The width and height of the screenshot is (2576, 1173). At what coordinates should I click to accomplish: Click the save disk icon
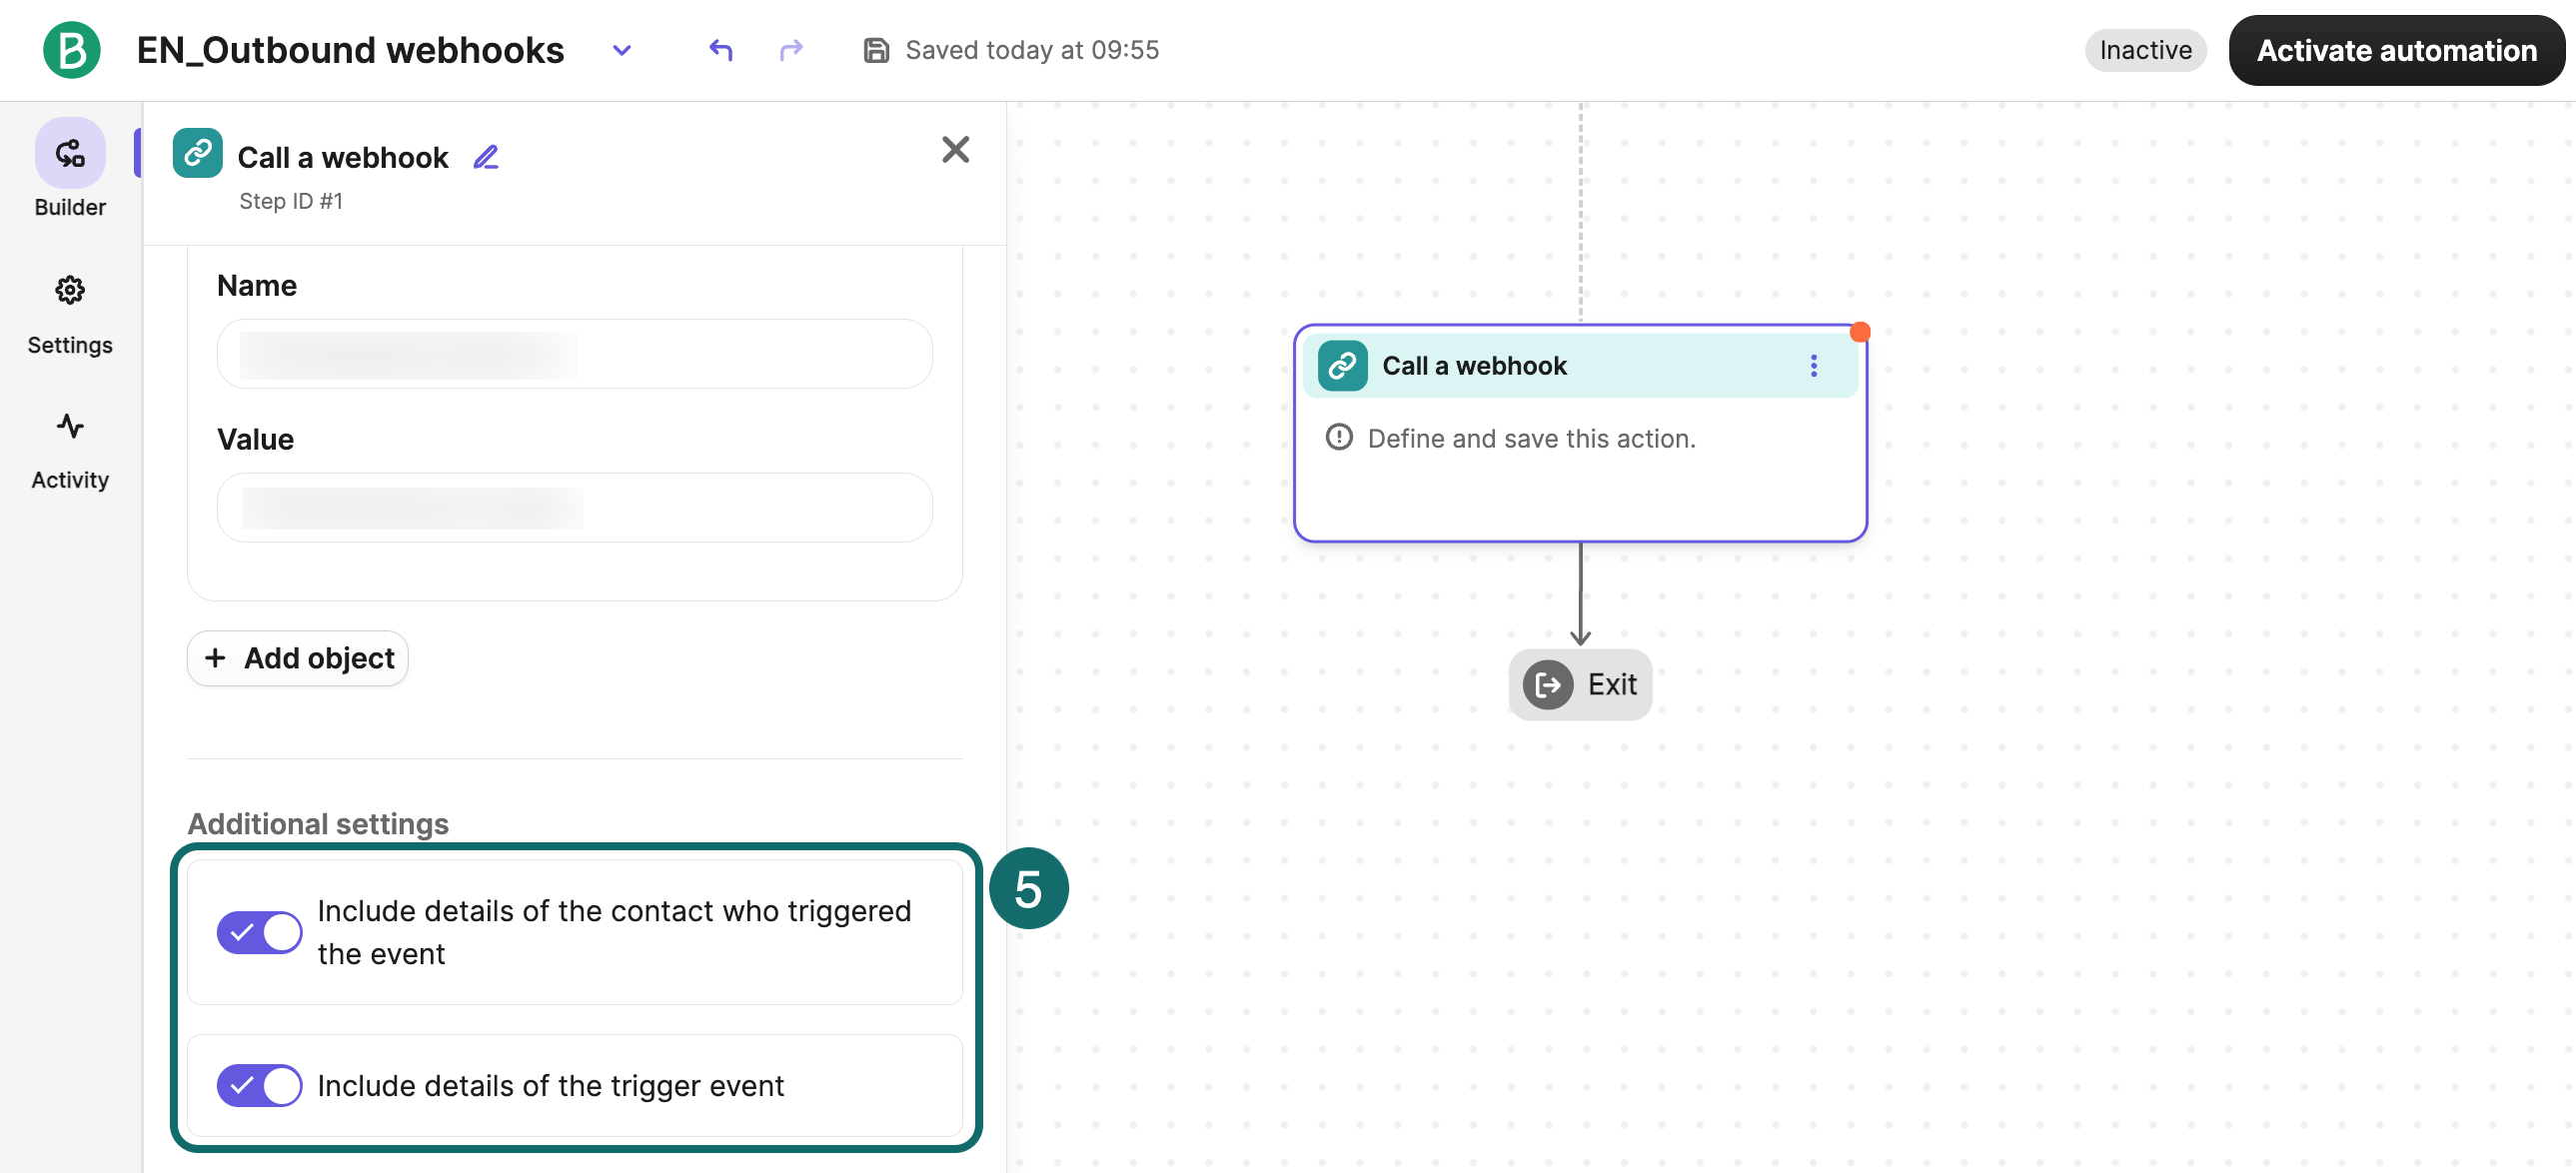point(876,50)
